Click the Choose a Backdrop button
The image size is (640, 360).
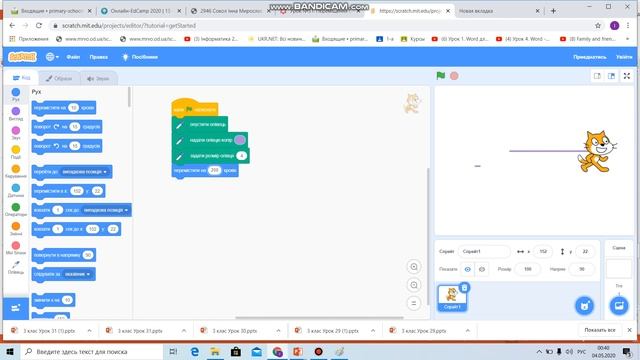tap(619, 306)
